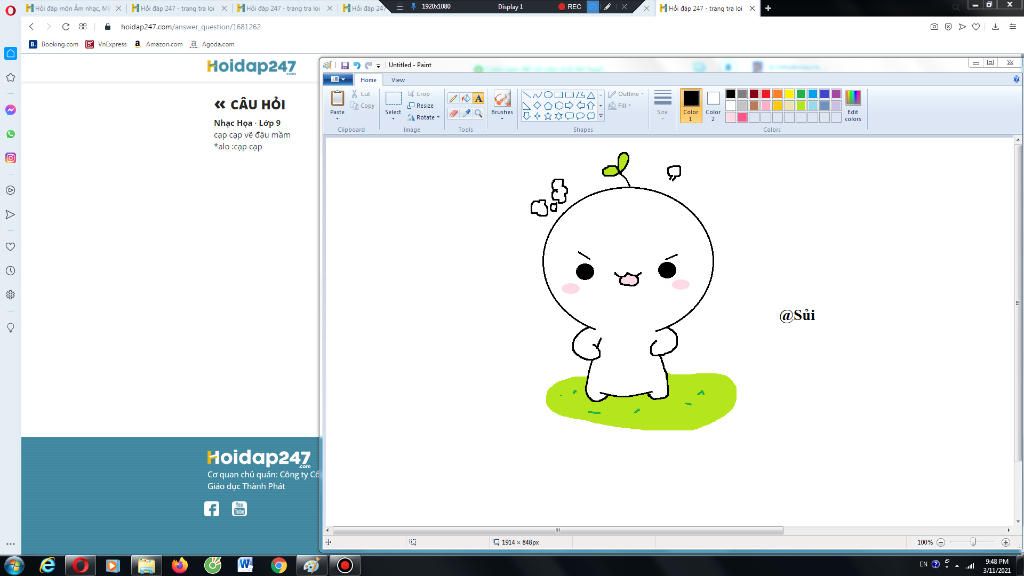The height and width of the screenshot is (576, 1024).
Task: Click zoom in plus button in Paint
Action: coord(1006,542)
